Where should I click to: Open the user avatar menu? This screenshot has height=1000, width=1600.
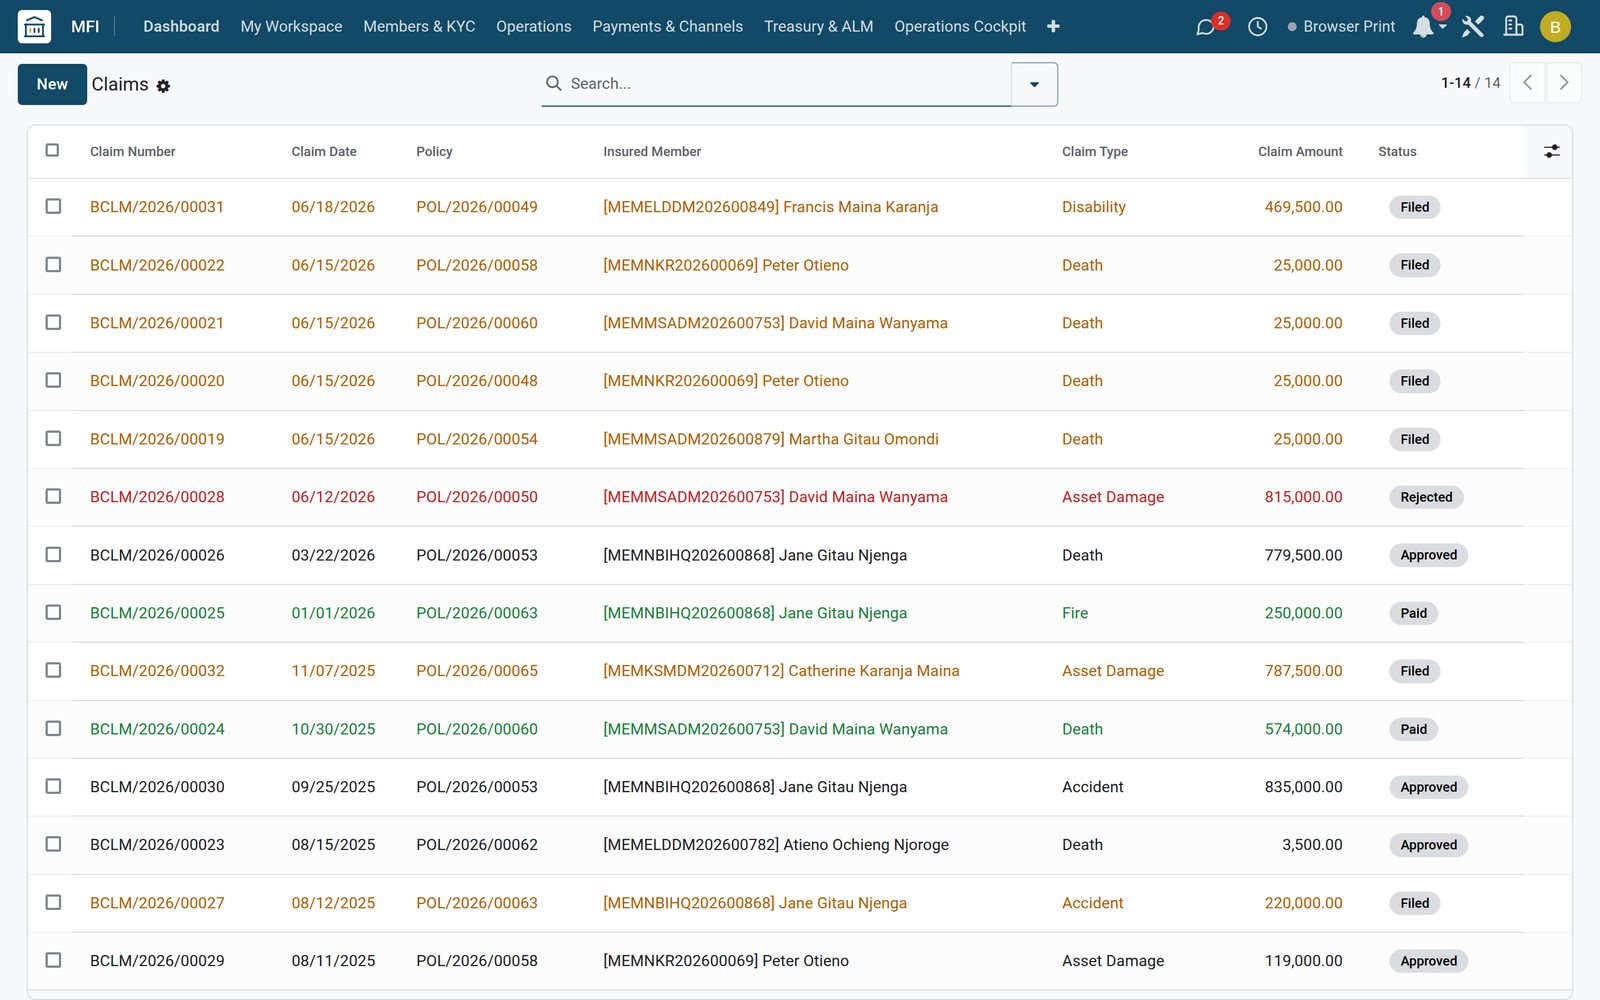pos(1555,27)
